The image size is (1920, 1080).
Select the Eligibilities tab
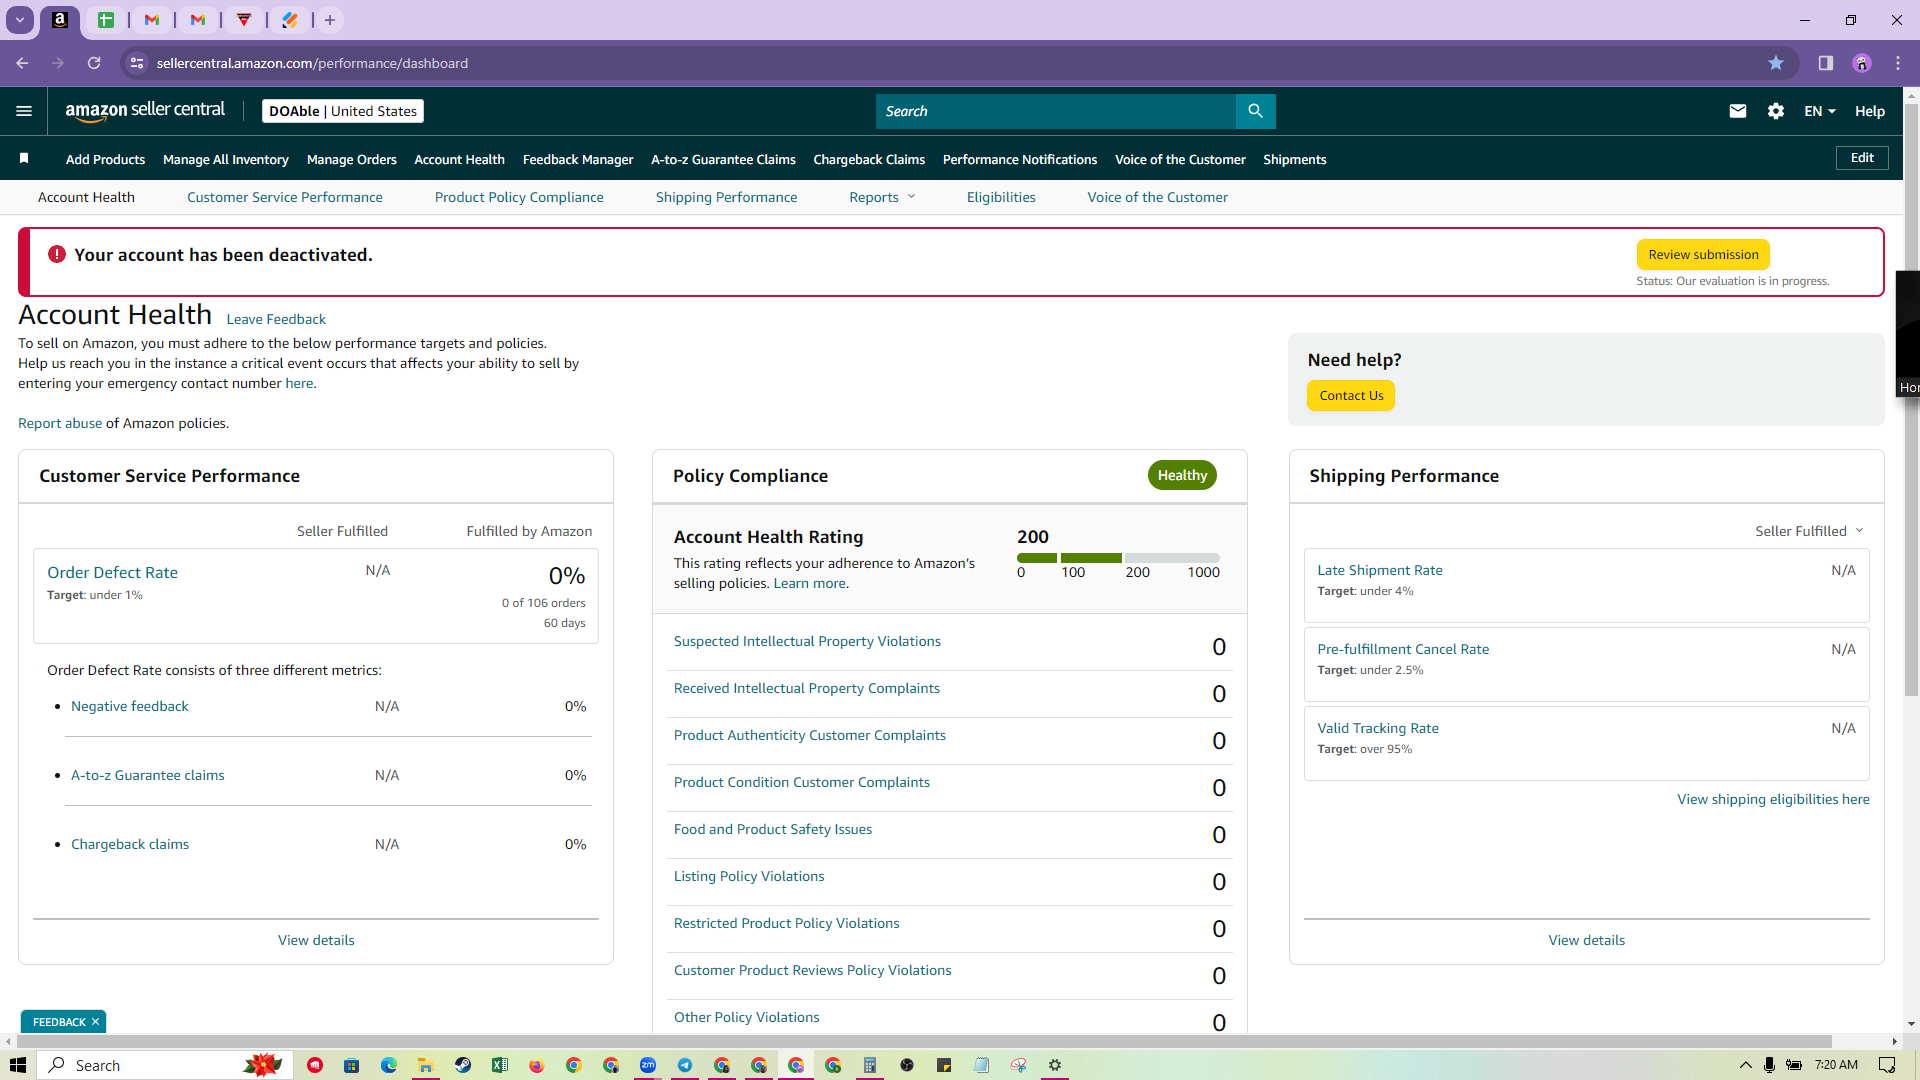(1001, 197)
